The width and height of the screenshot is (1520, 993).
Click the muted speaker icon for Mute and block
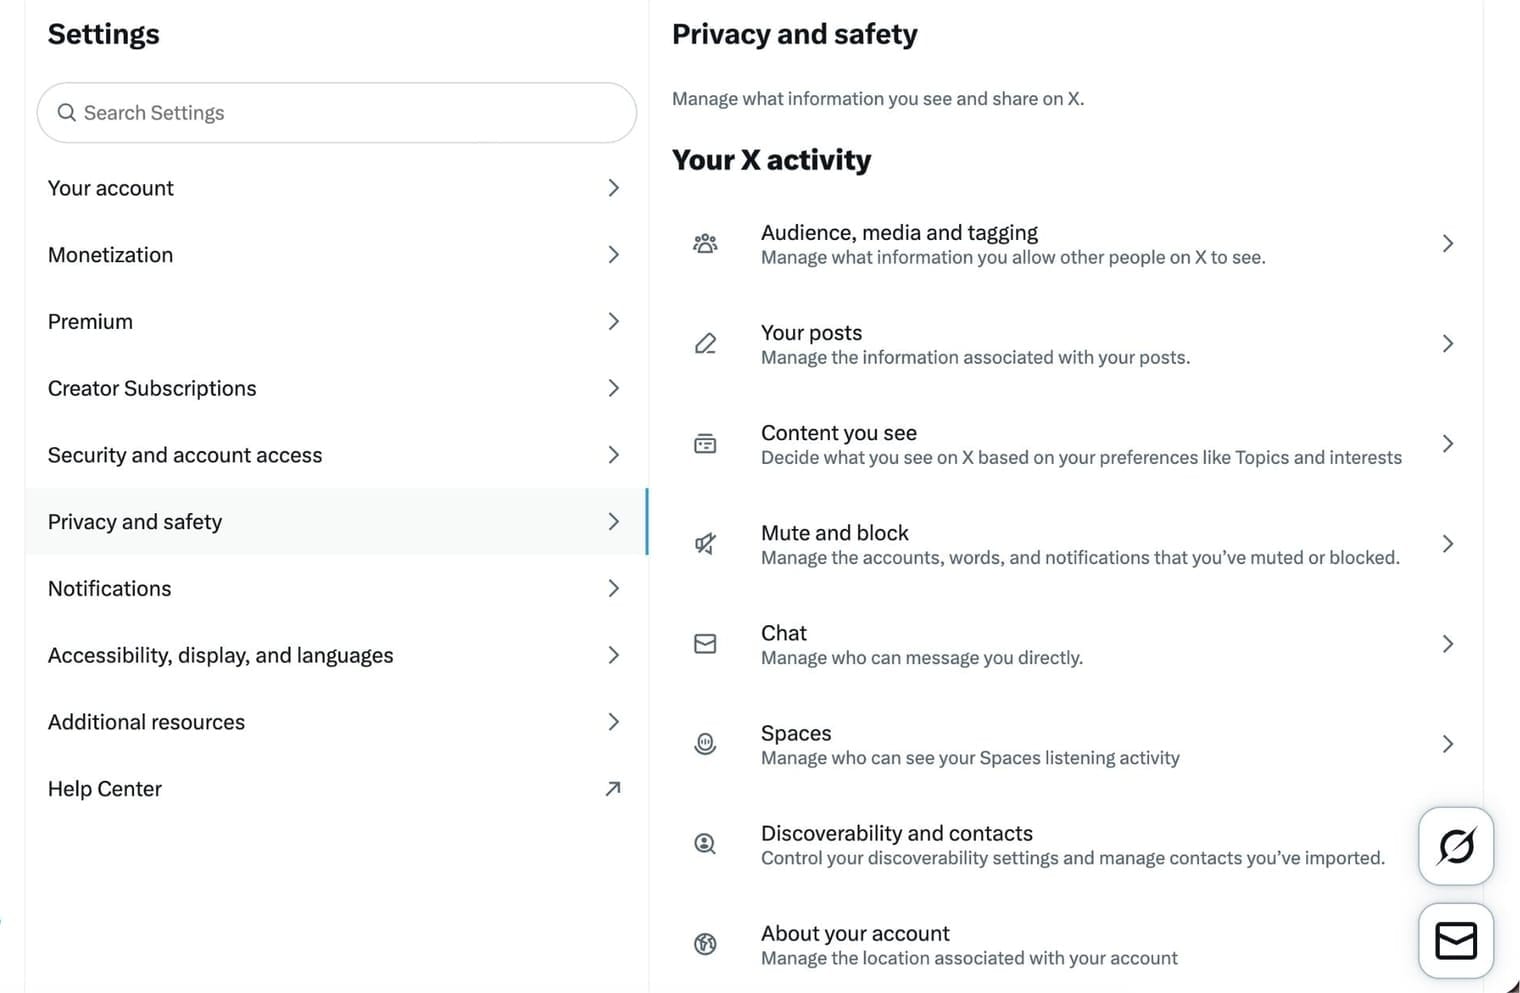705,544
